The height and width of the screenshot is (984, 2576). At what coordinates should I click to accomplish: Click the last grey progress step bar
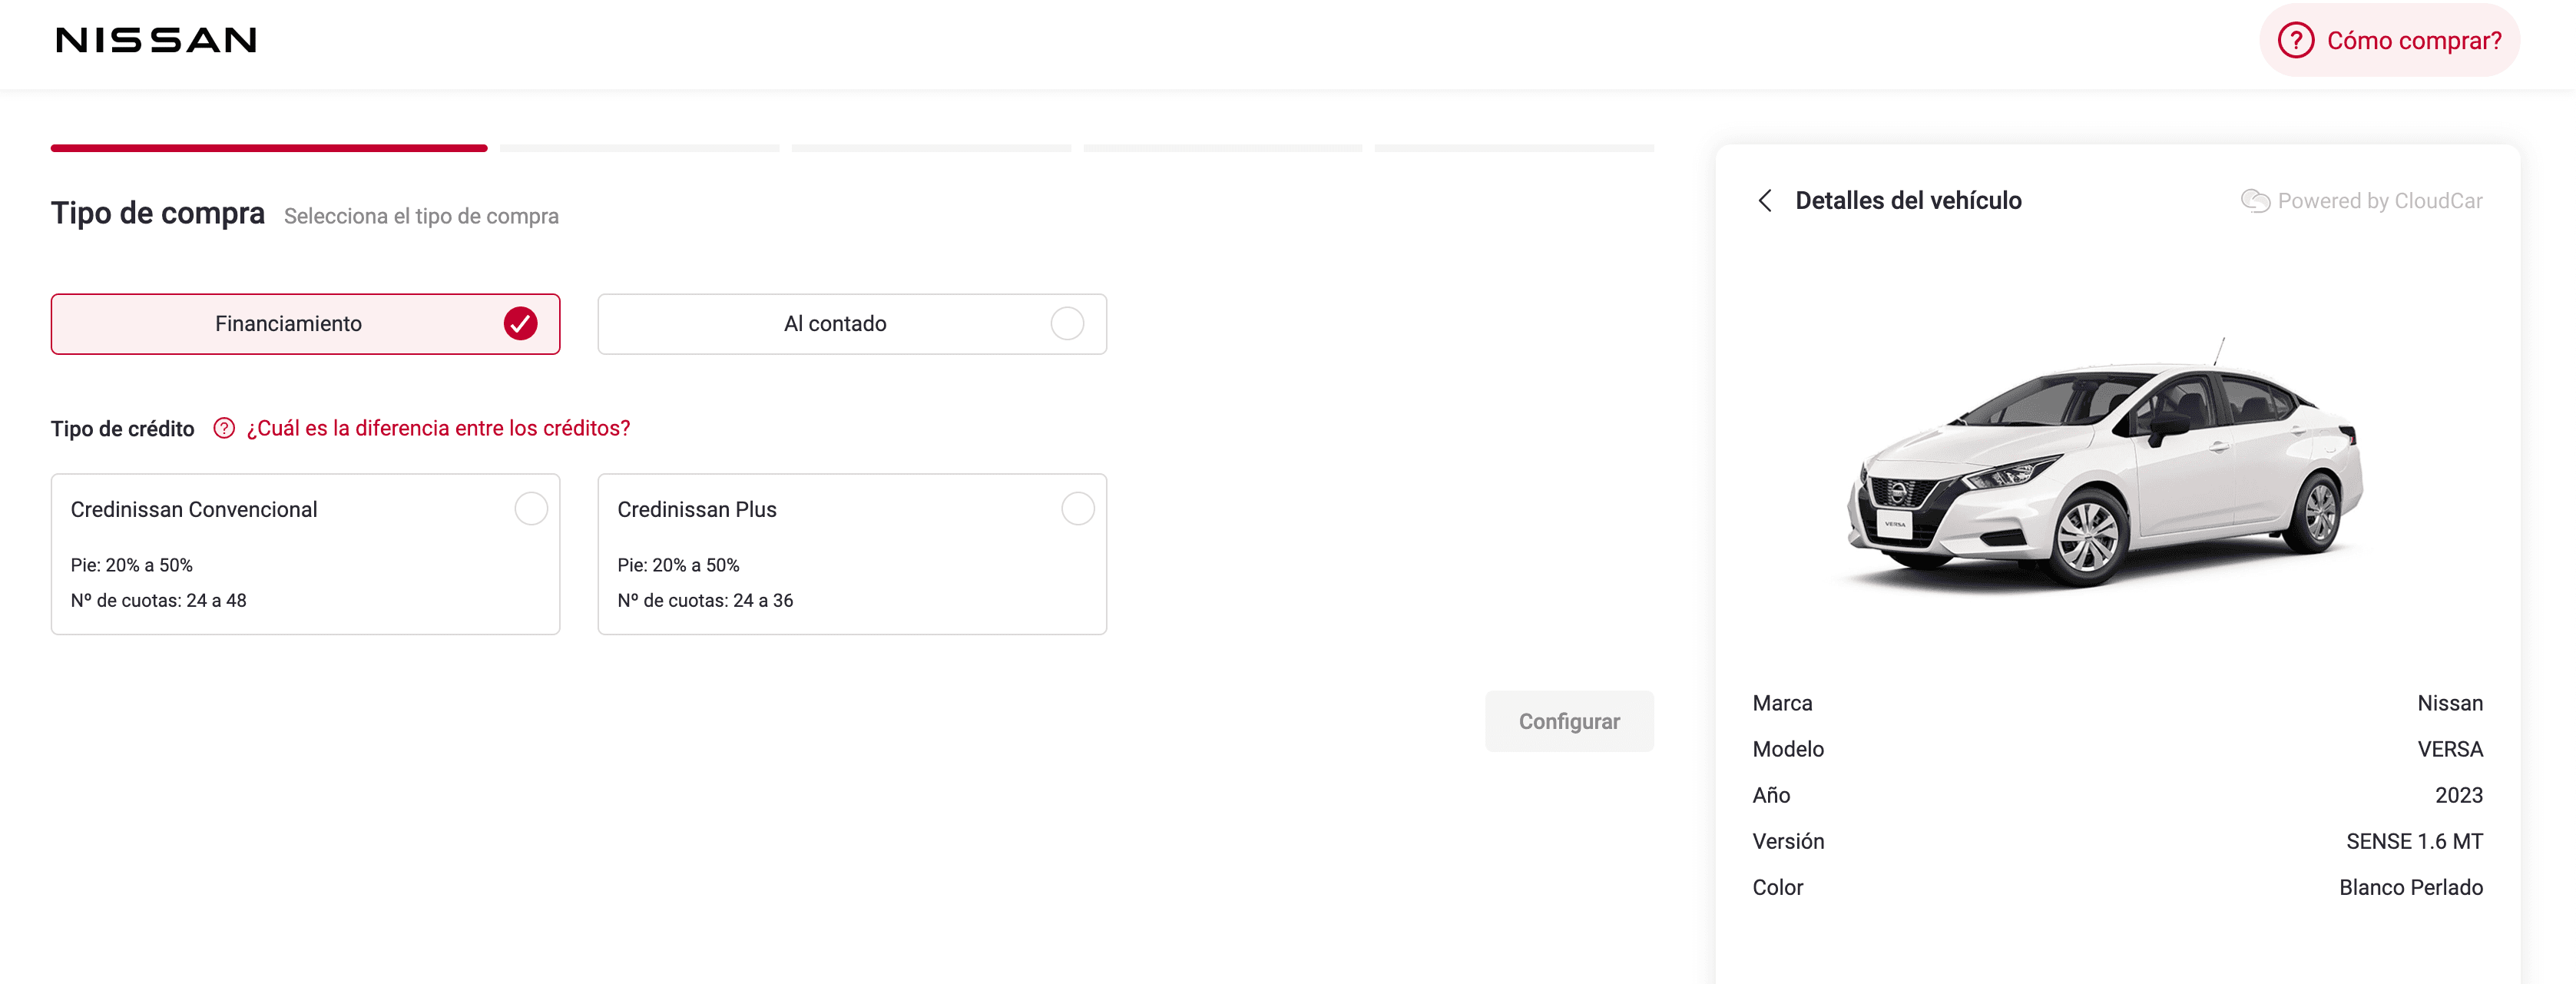1514,148
